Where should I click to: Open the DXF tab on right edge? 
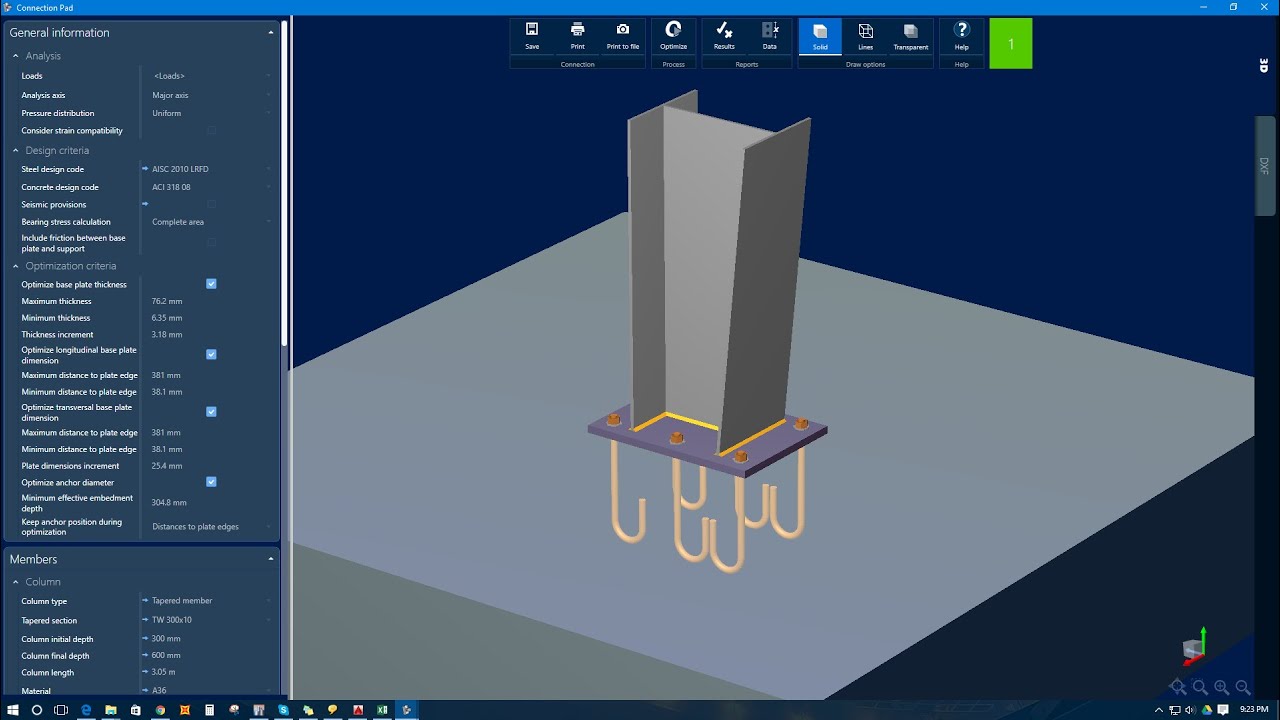1265,162
